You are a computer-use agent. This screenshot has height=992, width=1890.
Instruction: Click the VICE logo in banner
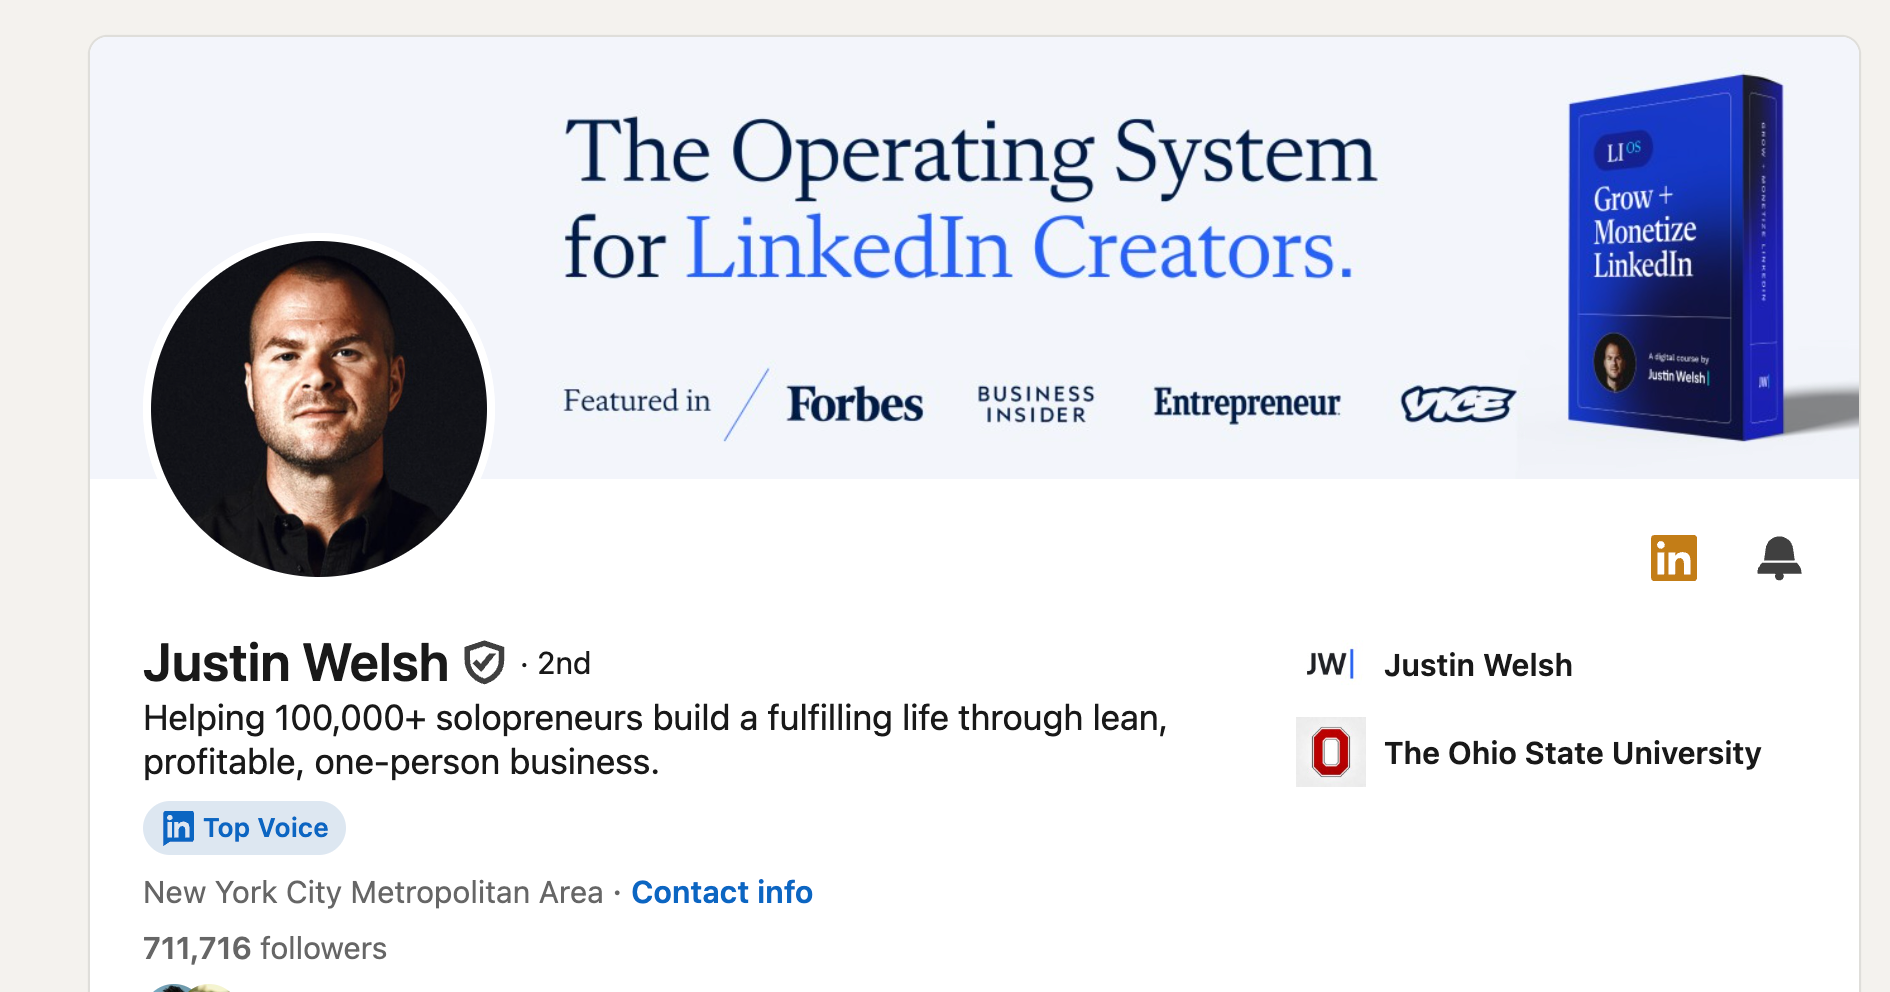[x=1458, y=404]
